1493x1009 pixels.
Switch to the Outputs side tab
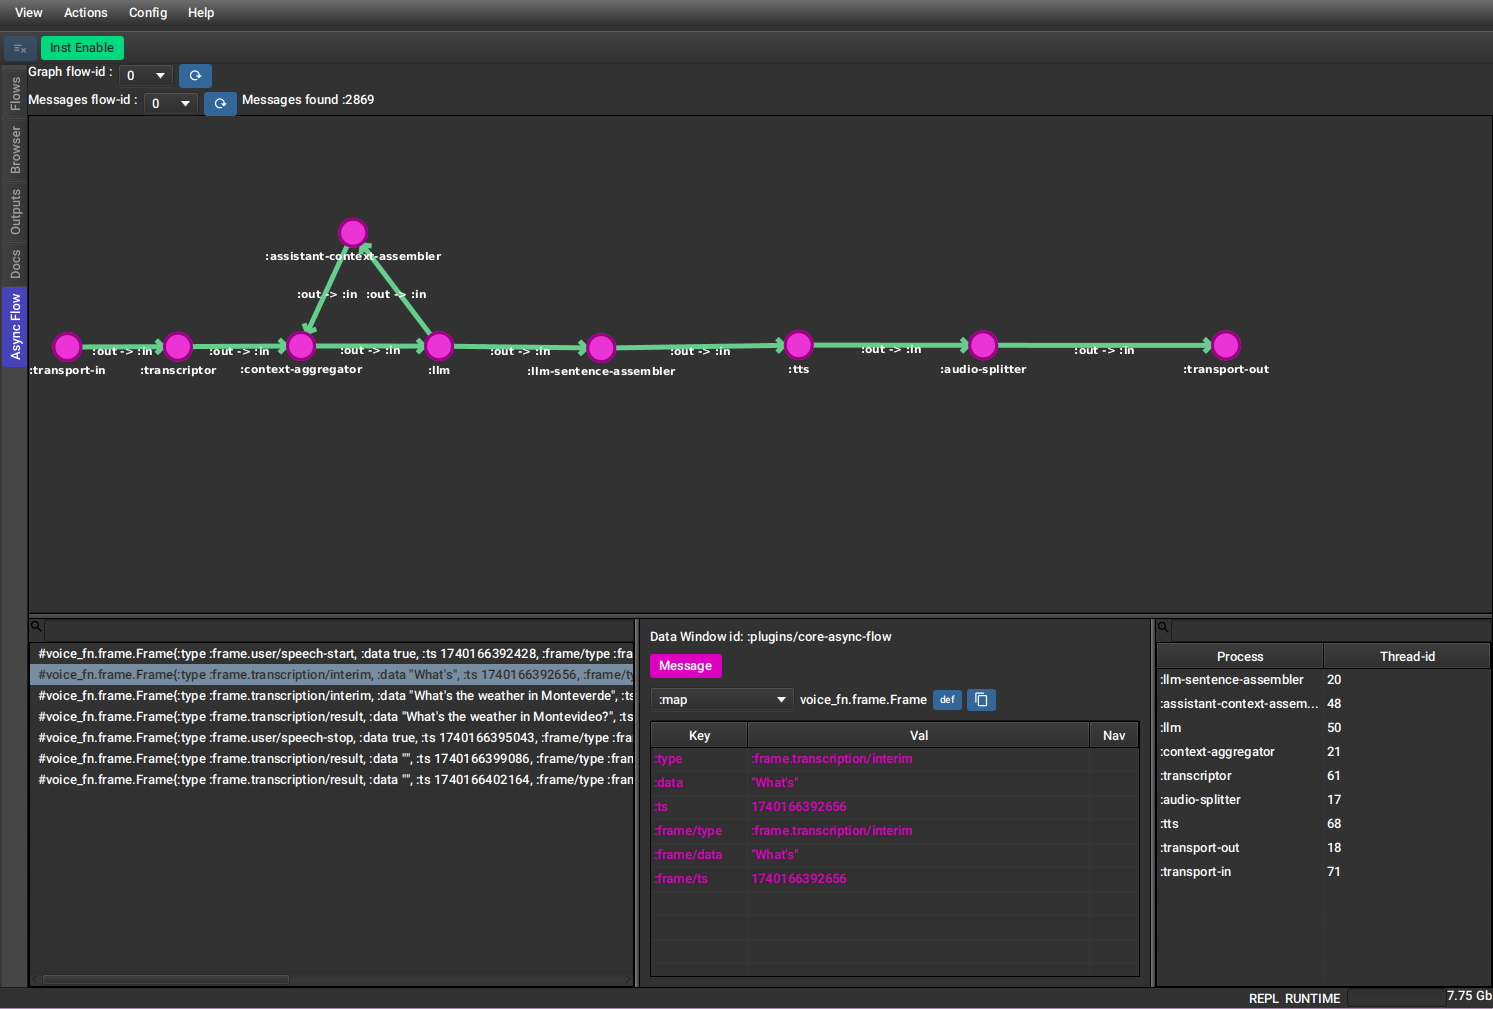click(15, 212)
